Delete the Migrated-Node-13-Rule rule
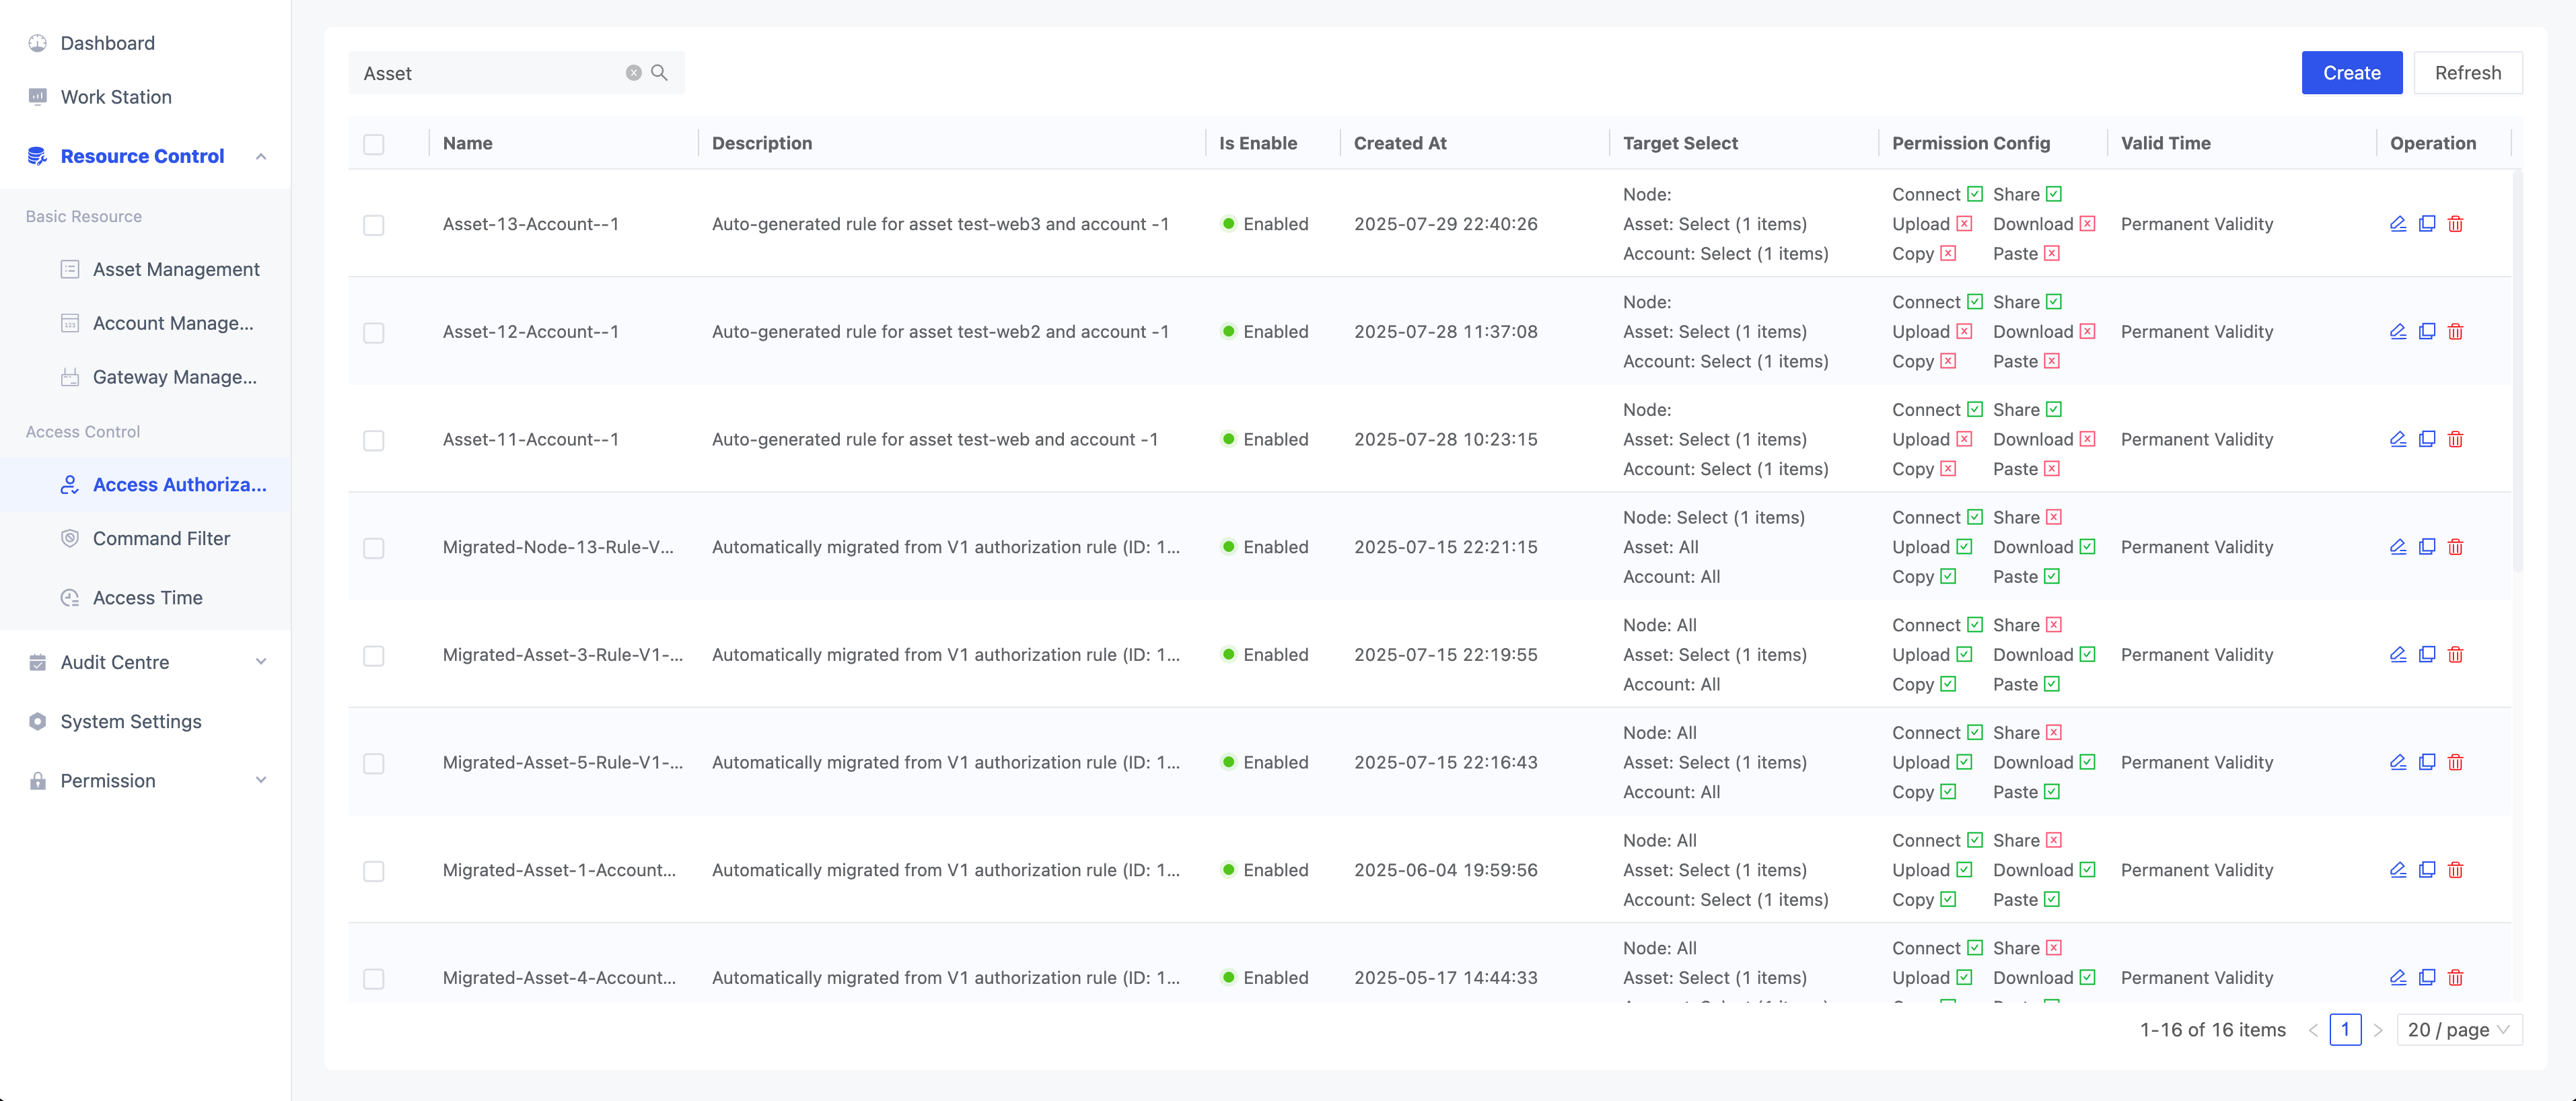 [2455, 547]
